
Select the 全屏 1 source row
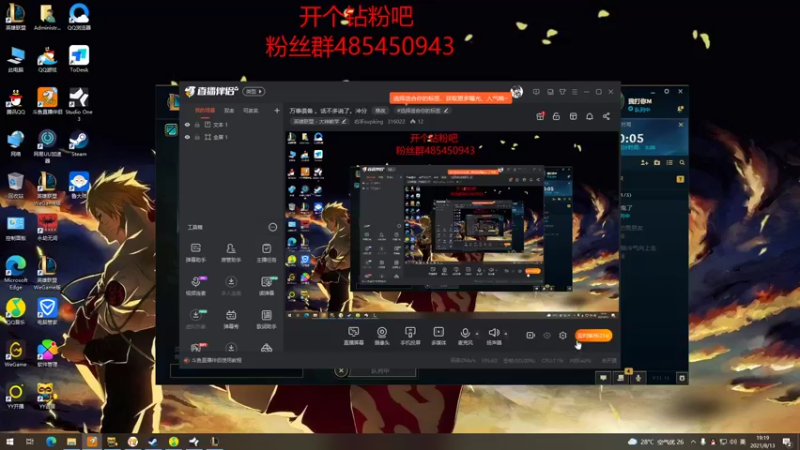pyautogui.click(x=232, y=137)
